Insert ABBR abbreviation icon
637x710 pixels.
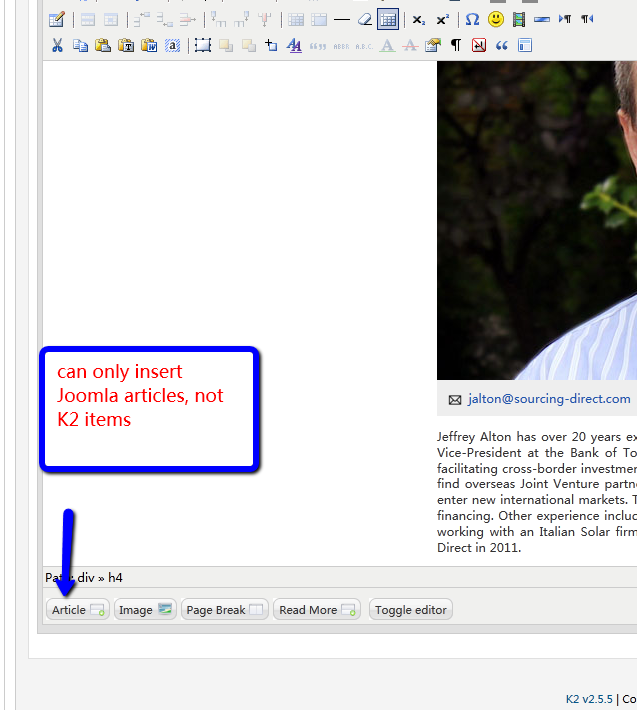tap(341, 46)
